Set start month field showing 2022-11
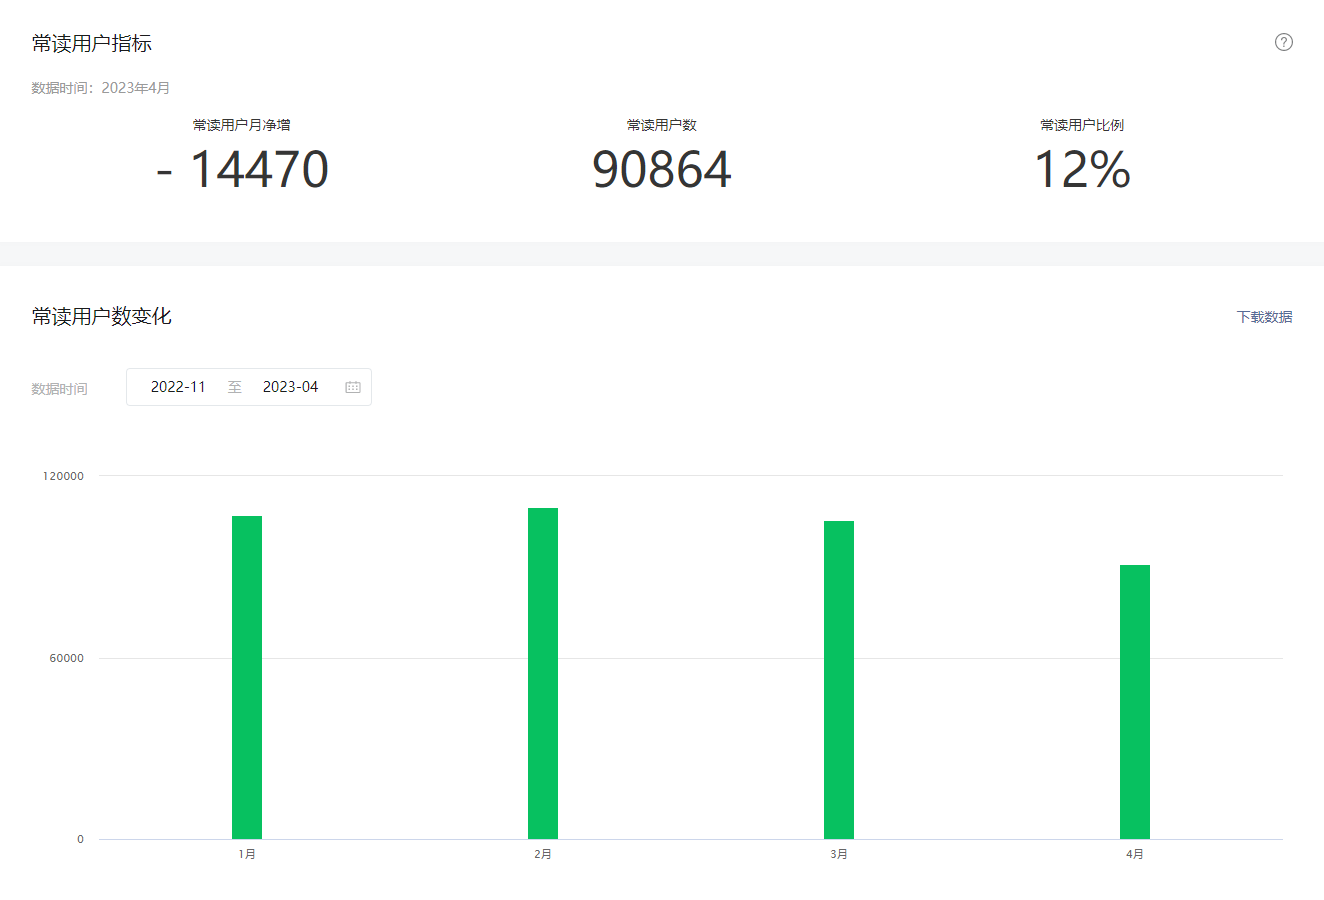Viewport: 1324px width, 900px height. (178, 387)
